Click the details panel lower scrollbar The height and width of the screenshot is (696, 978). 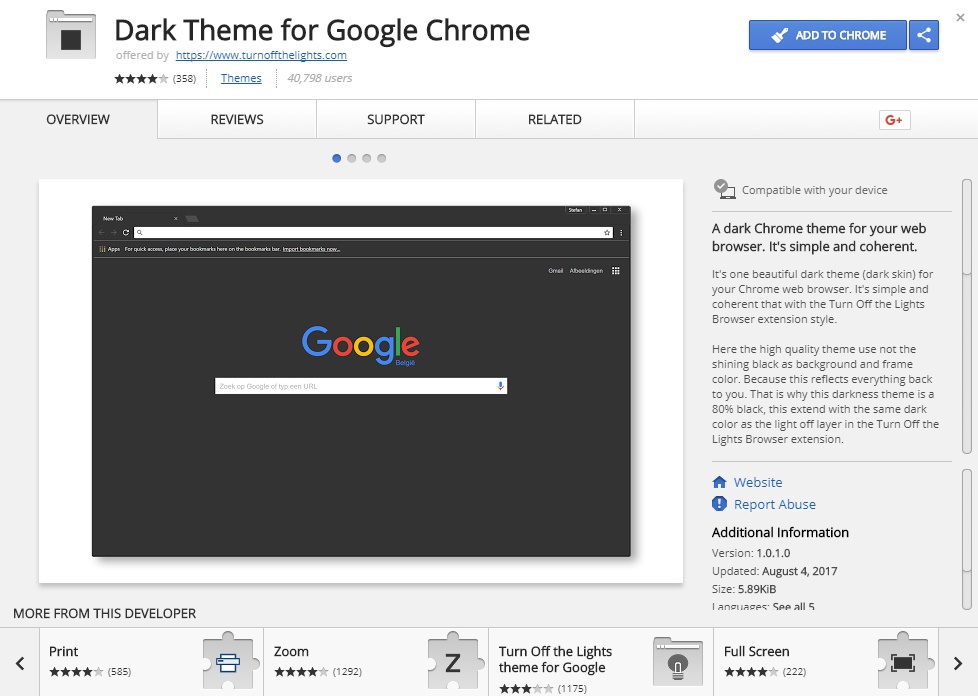pos(967,539)
